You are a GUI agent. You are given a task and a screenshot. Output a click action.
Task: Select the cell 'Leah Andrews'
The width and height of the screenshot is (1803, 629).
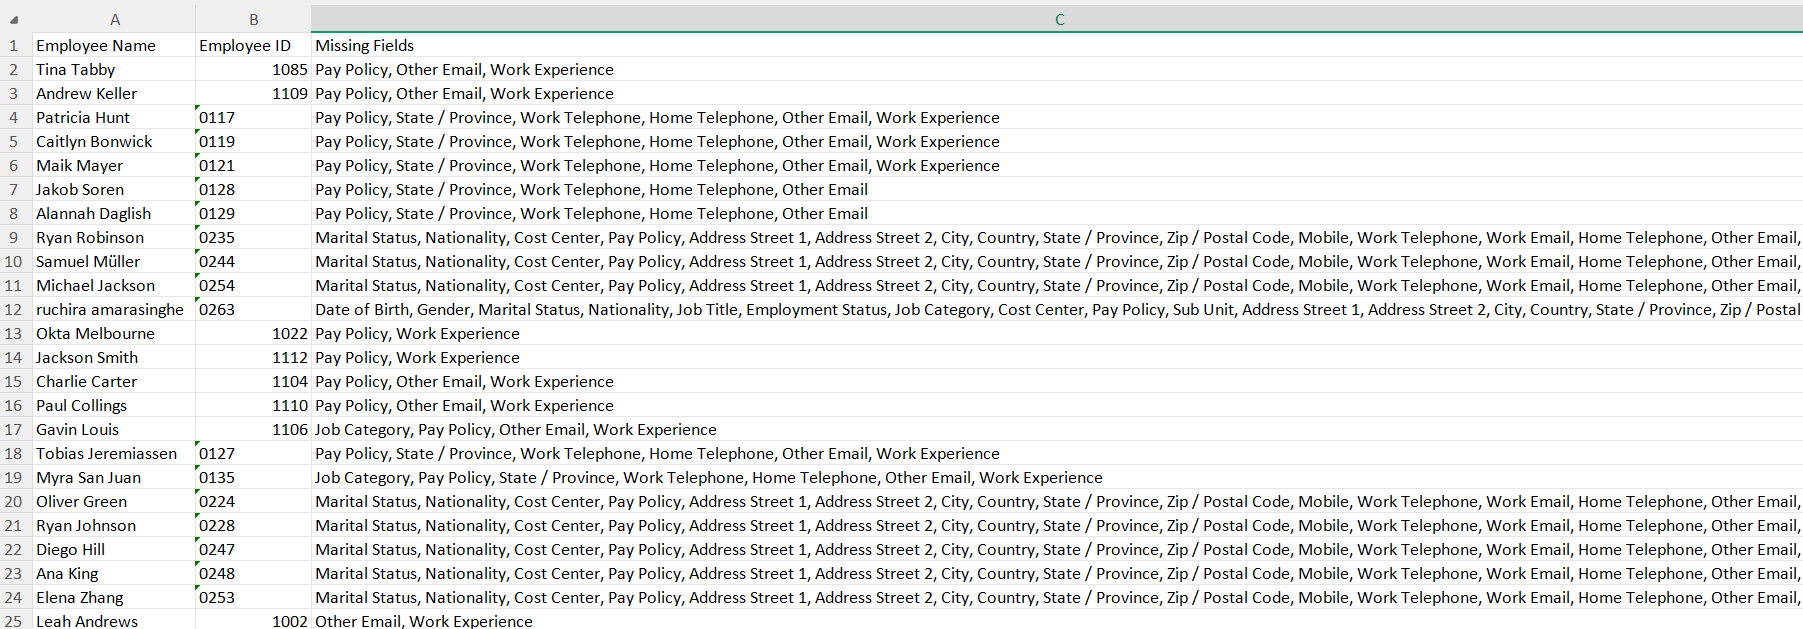(x=114, y=621)
